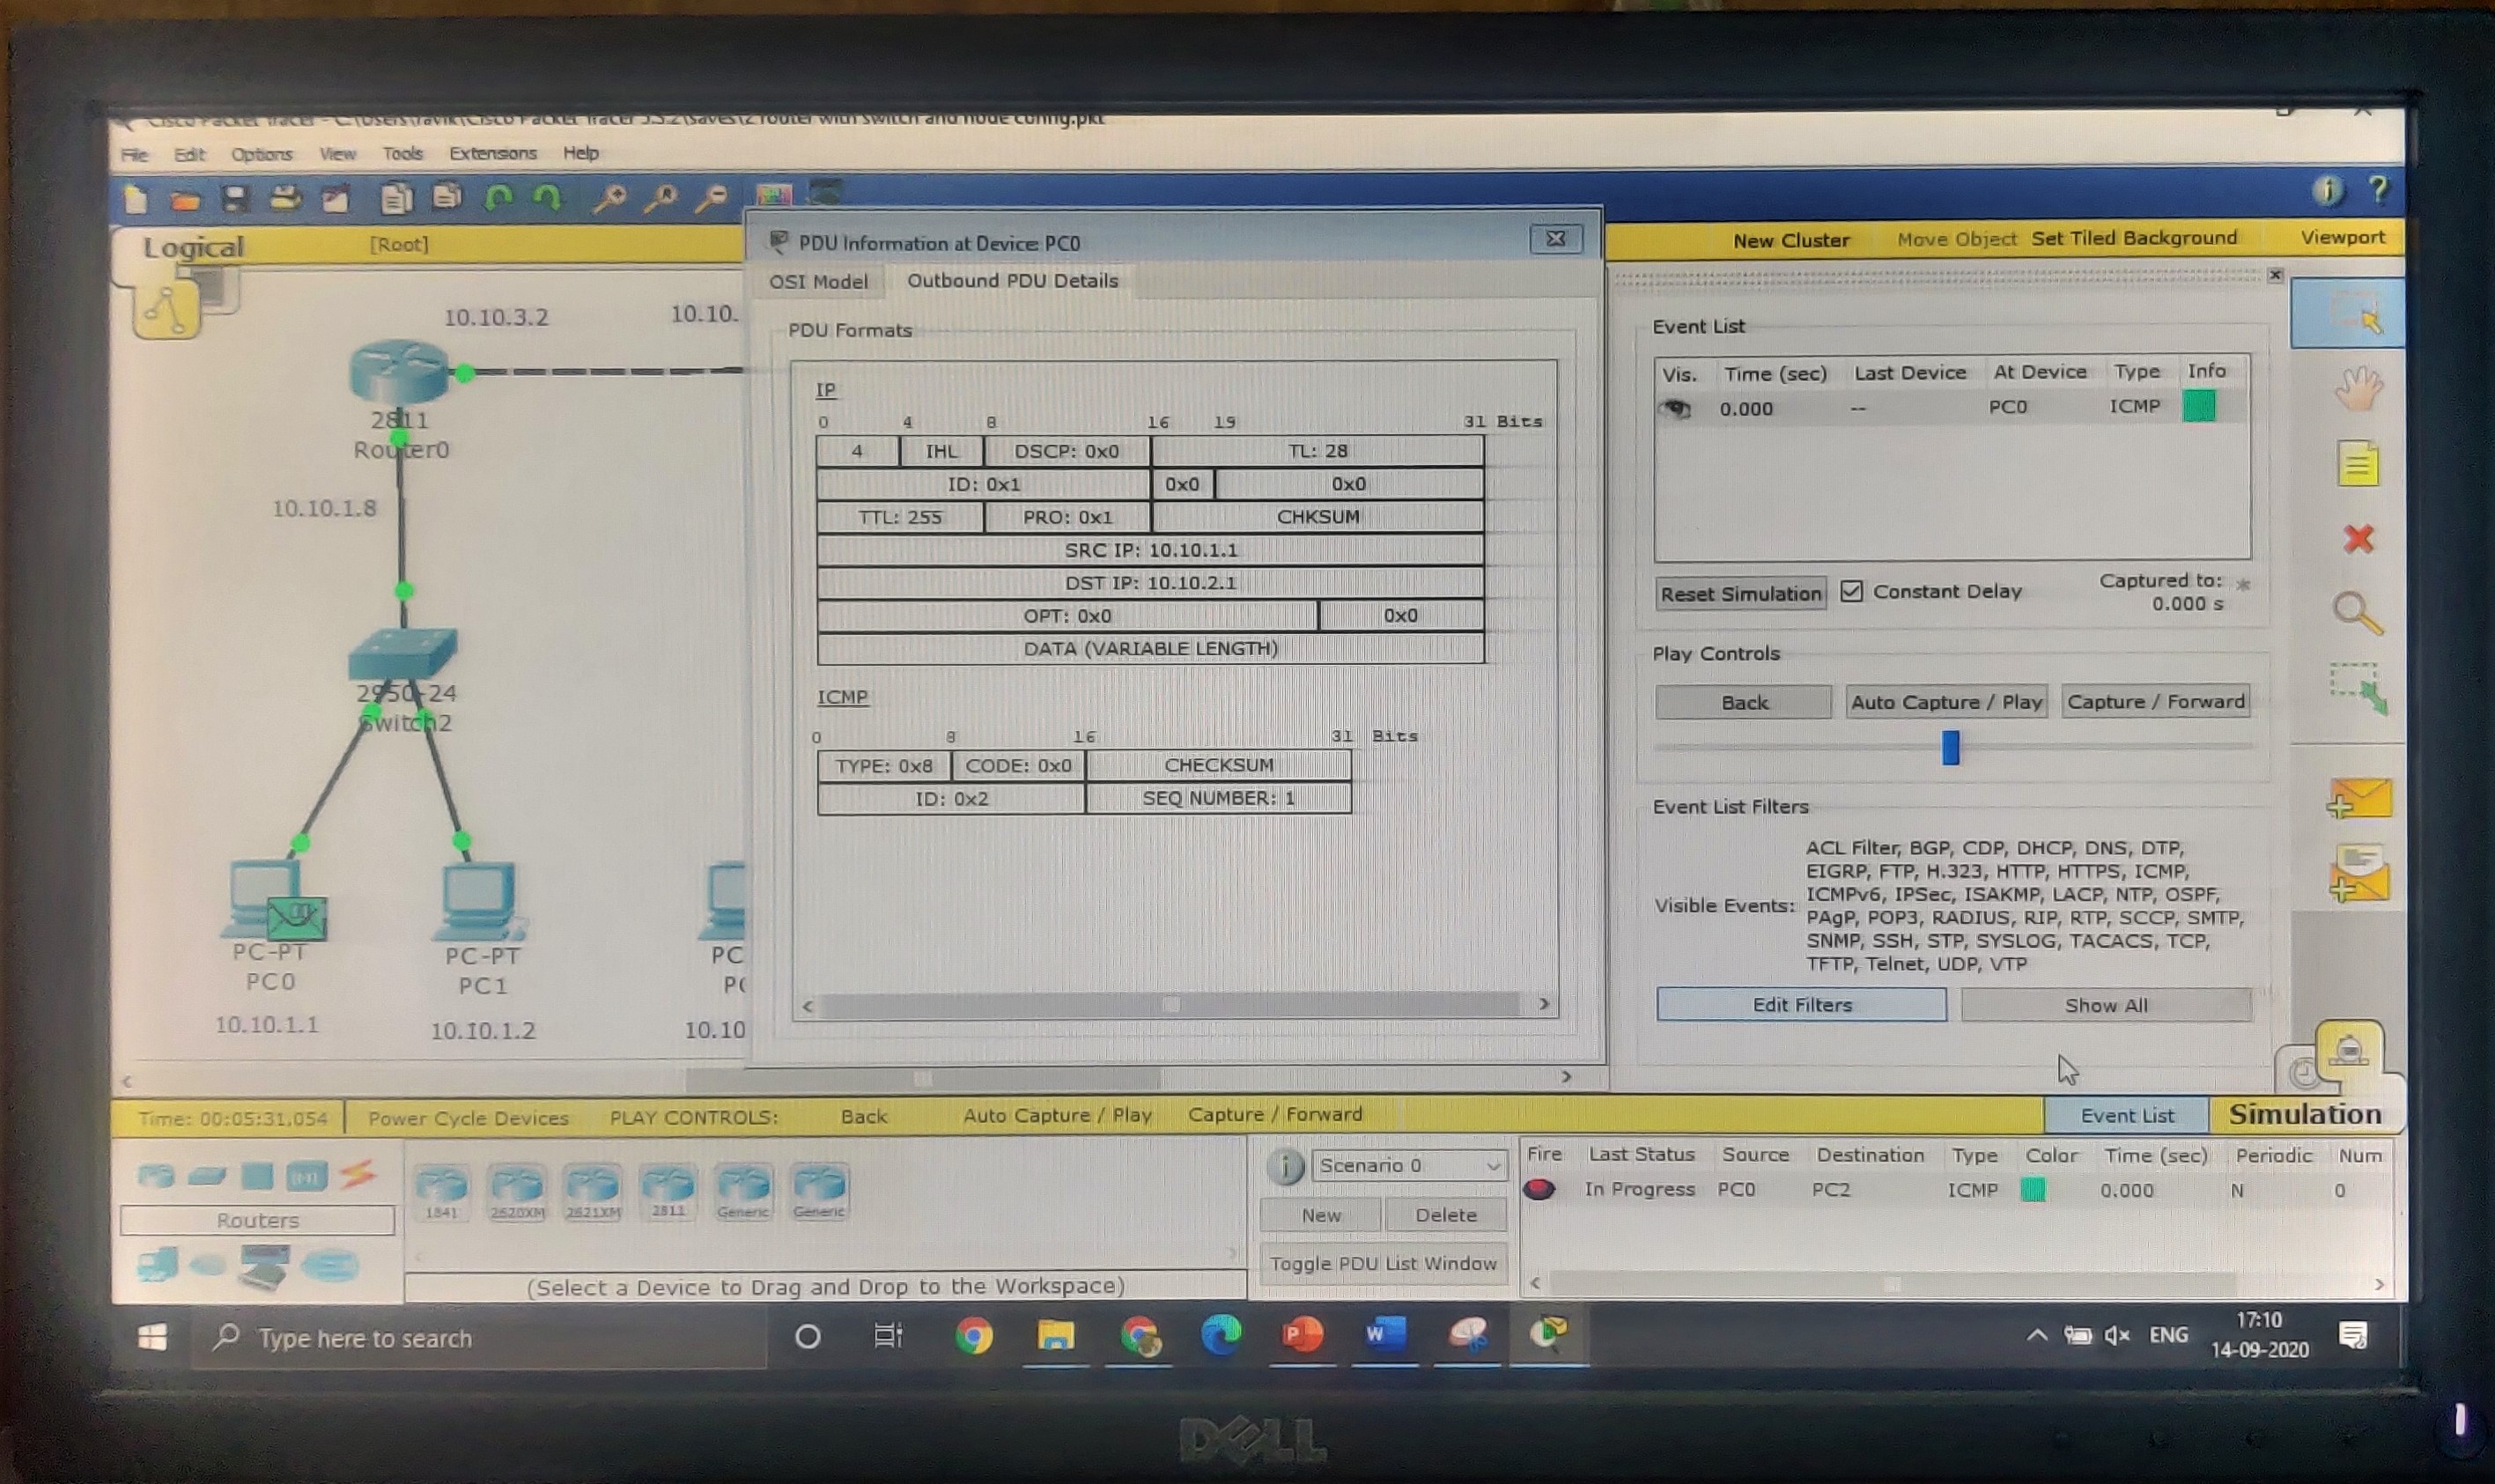The height and width of the screenshot is (1484, 2495).
Task: Switch to Outbound PDU Details tab
Action: 1012,280
